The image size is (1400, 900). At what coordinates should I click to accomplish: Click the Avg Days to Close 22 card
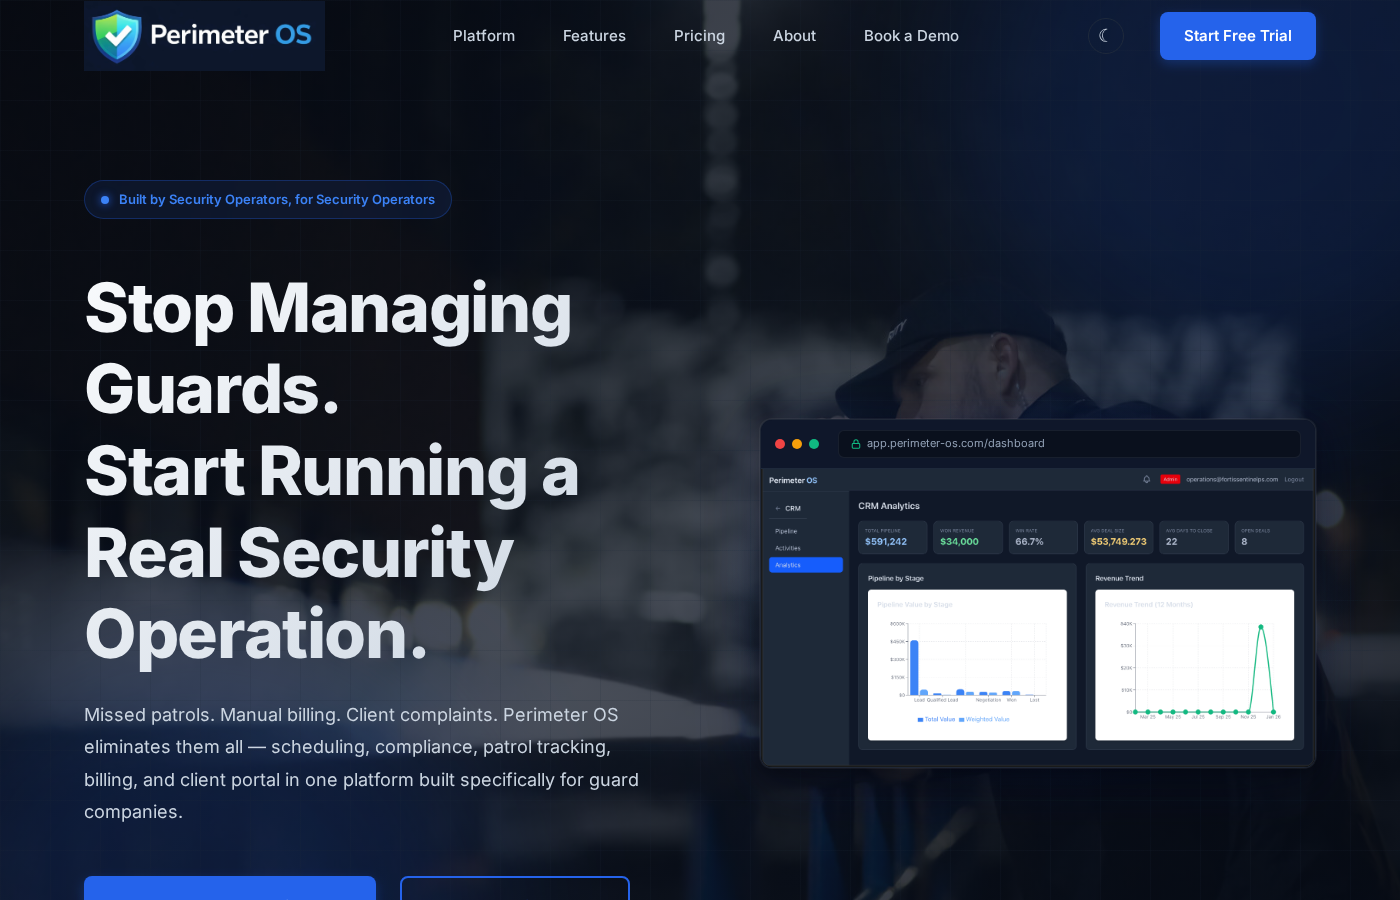tap(1194, 537)
